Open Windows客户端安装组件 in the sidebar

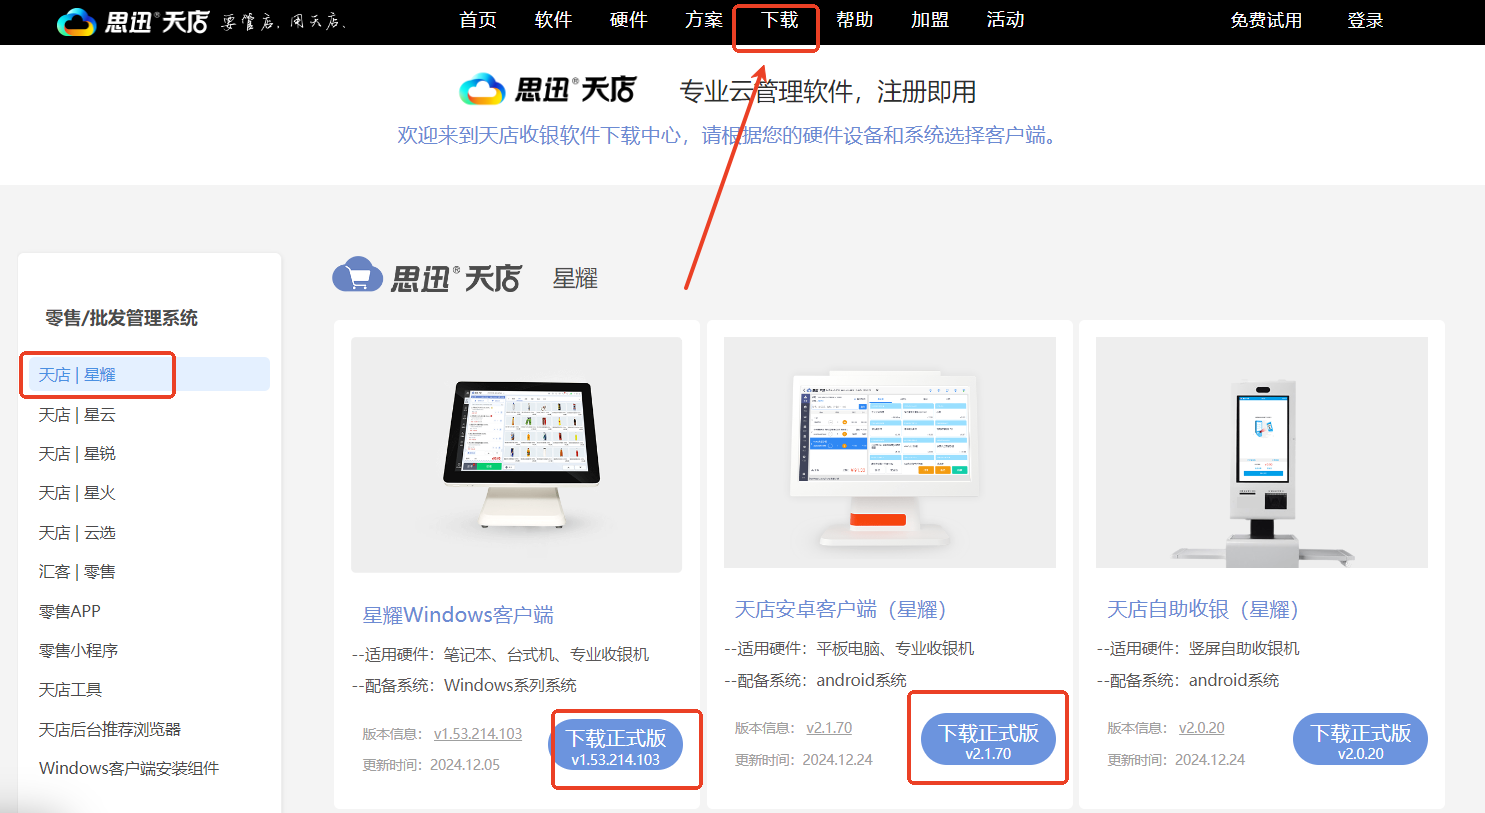pyautogui.click(x=129, y=768)
